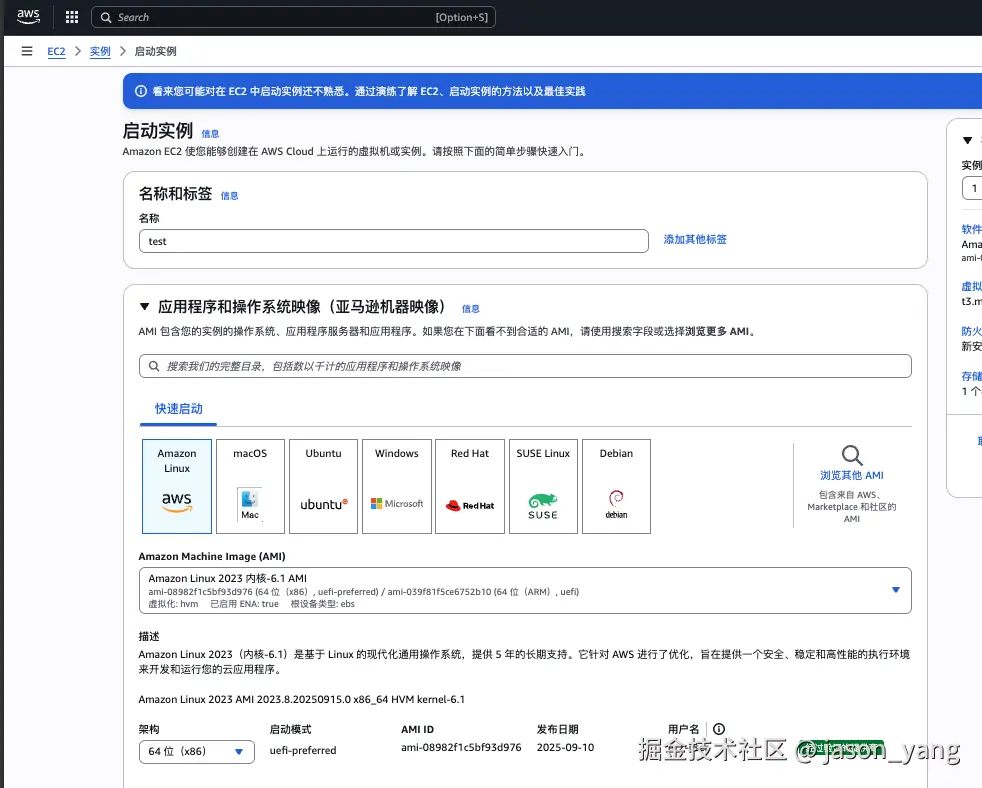
Task: Click the uefi-preferred boot mode value
Action: coord(303,750)
